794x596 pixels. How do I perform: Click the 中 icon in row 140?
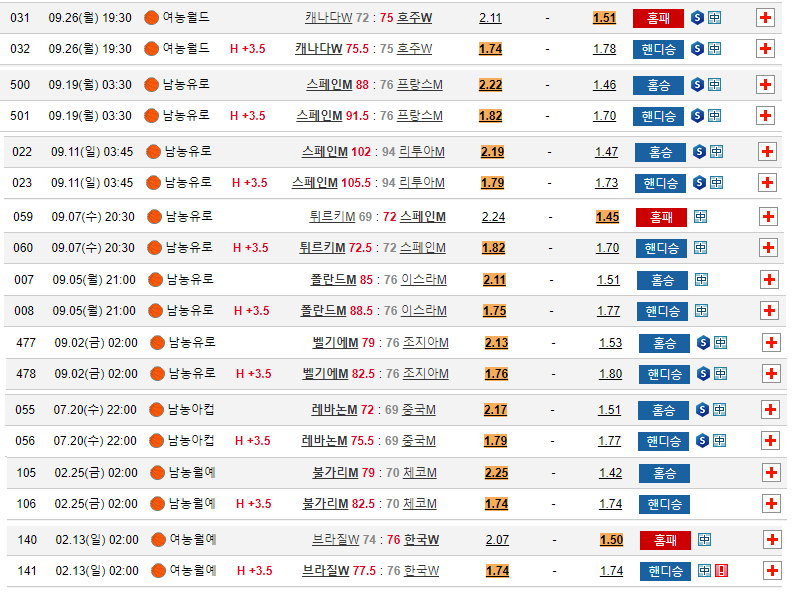pos(704,540)
